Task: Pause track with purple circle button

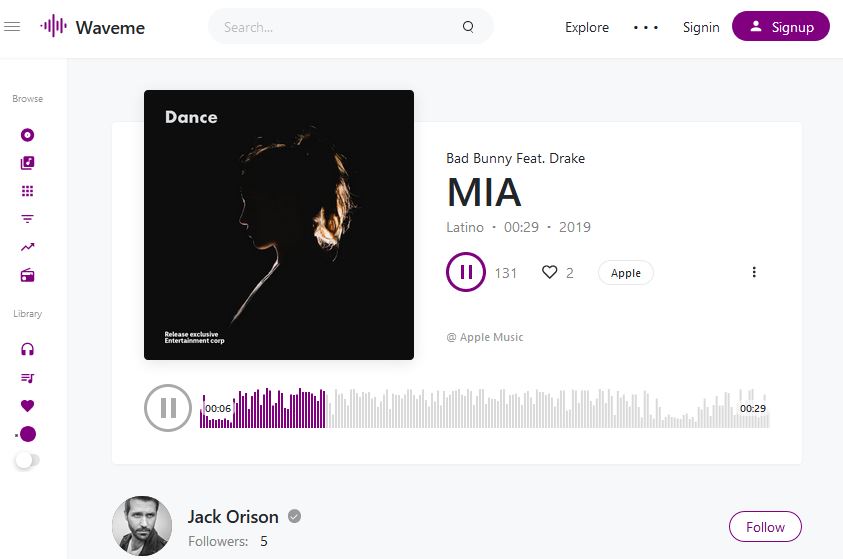Action: click(x=466, y=272)
